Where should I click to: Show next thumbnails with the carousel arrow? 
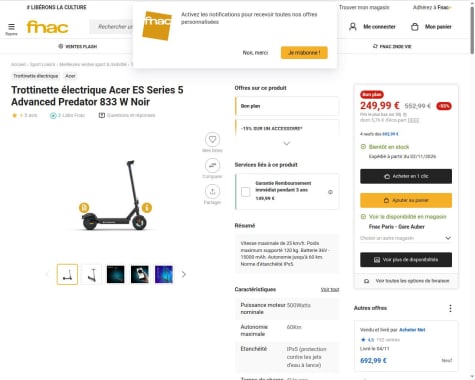pos(184,274)
